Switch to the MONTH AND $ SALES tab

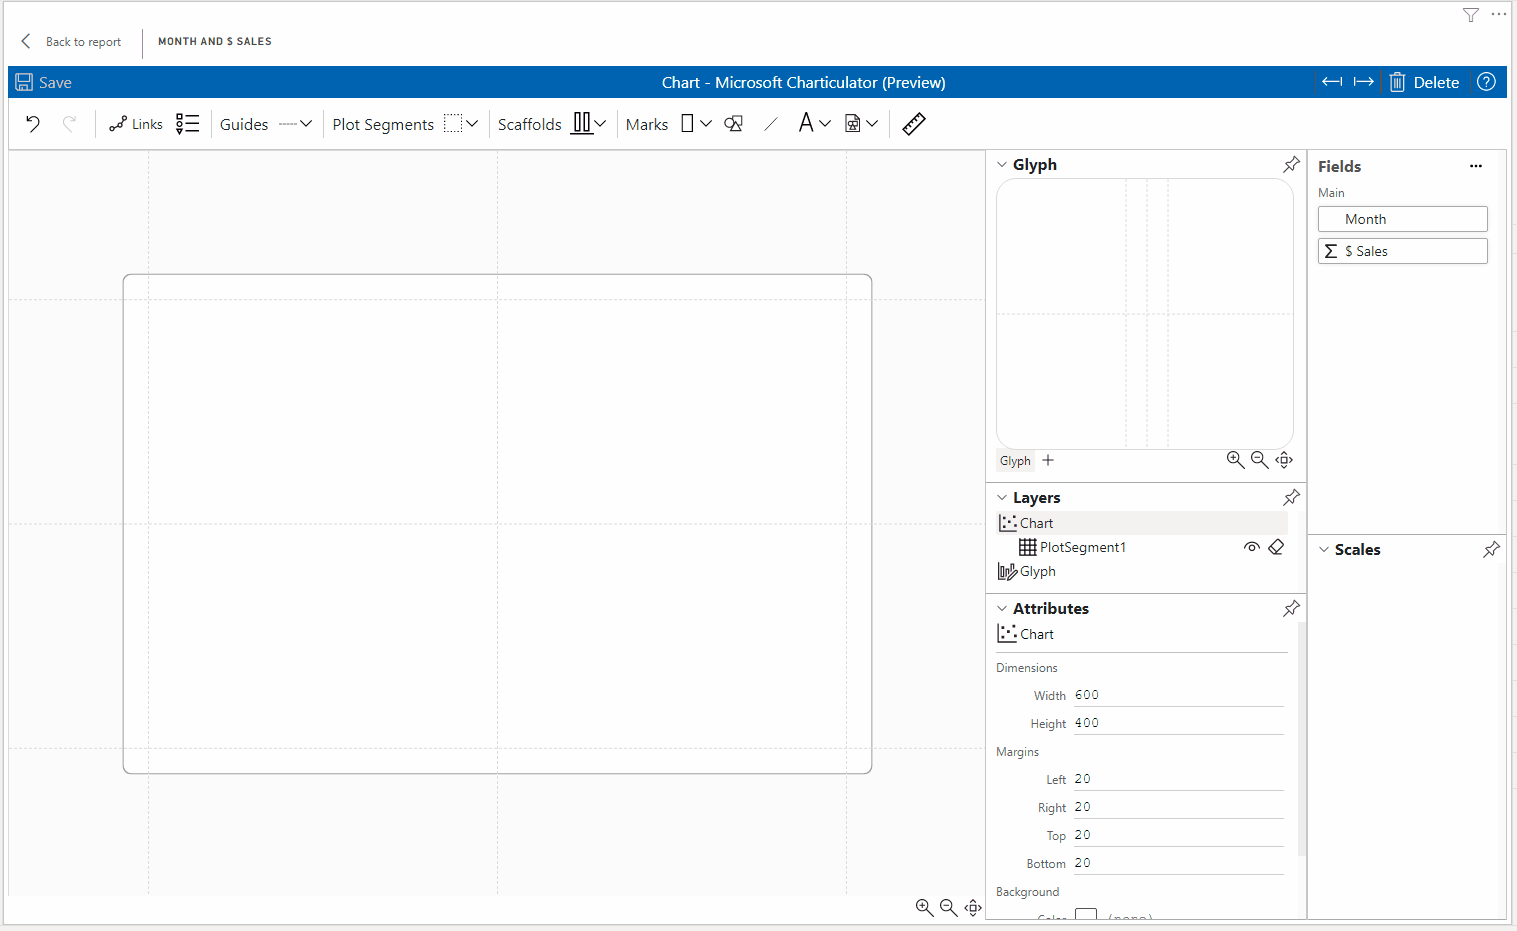click(214, 41)
